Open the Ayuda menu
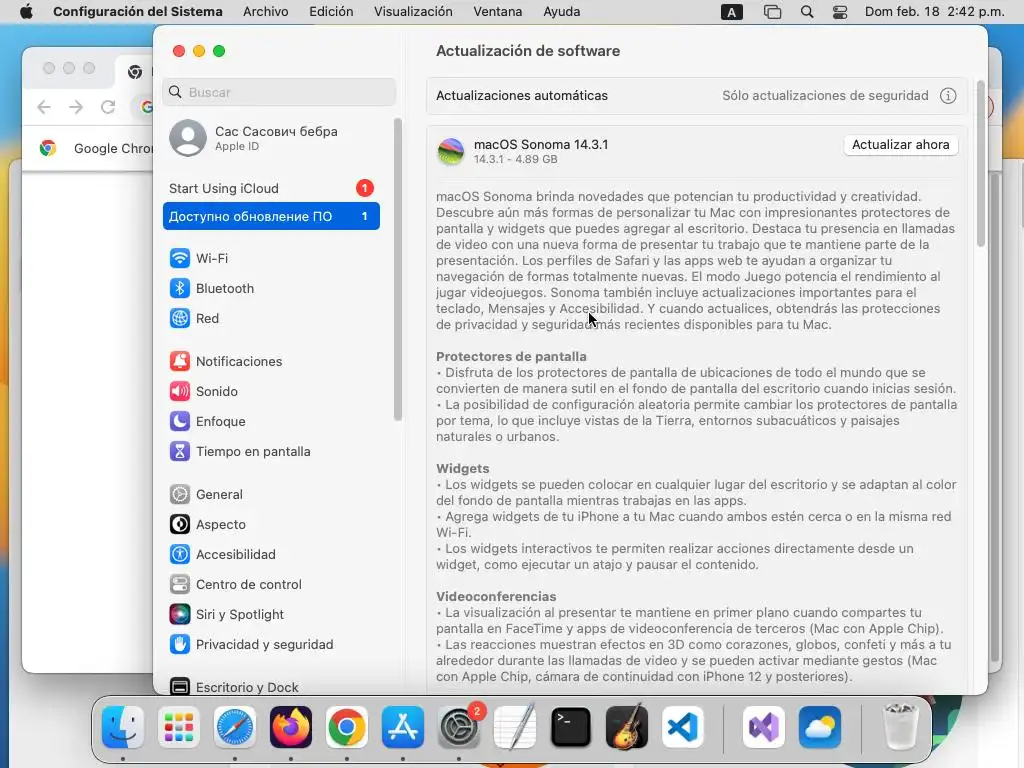1024x768 pixels. (x=562, y=12)
